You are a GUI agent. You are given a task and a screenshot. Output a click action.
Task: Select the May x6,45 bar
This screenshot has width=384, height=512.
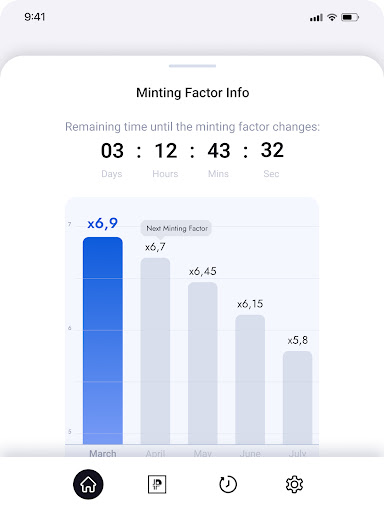coord(203,363)
